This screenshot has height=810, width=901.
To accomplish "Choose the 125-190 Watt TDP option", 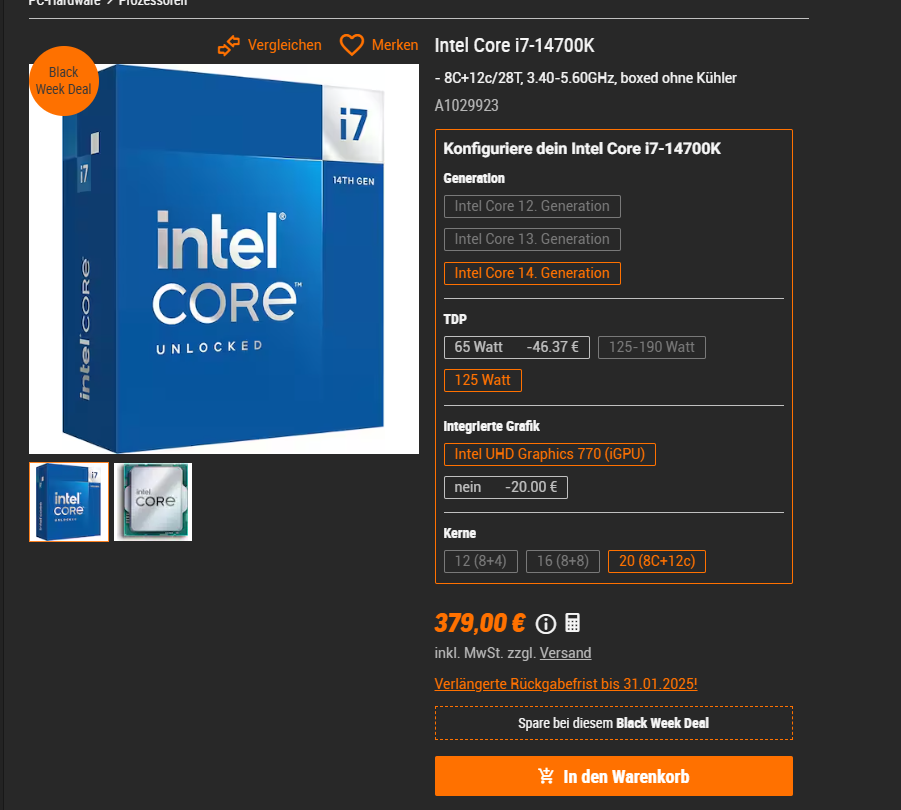I will coord(652,348).
